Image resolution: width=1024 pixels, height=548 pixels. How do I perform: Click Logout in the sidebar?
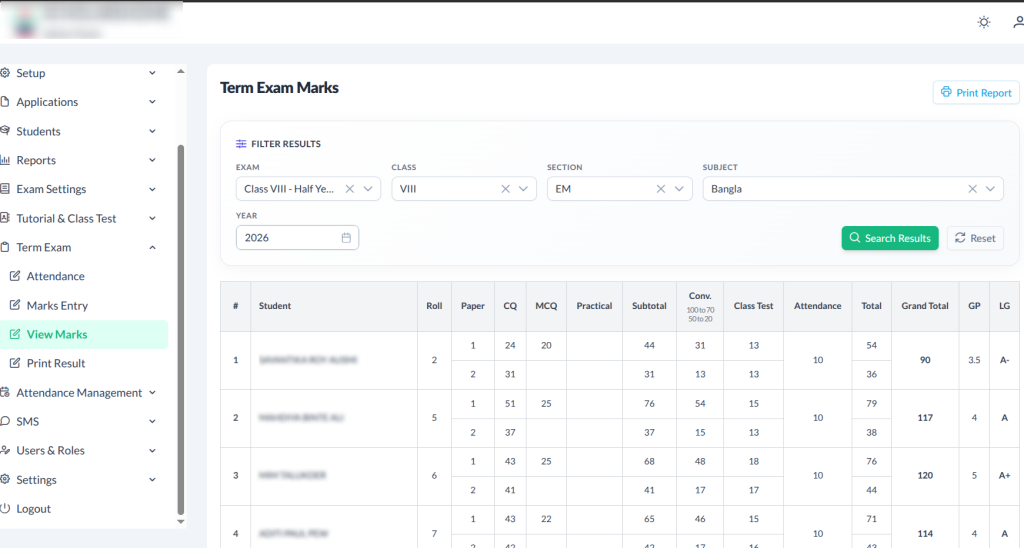33,509
